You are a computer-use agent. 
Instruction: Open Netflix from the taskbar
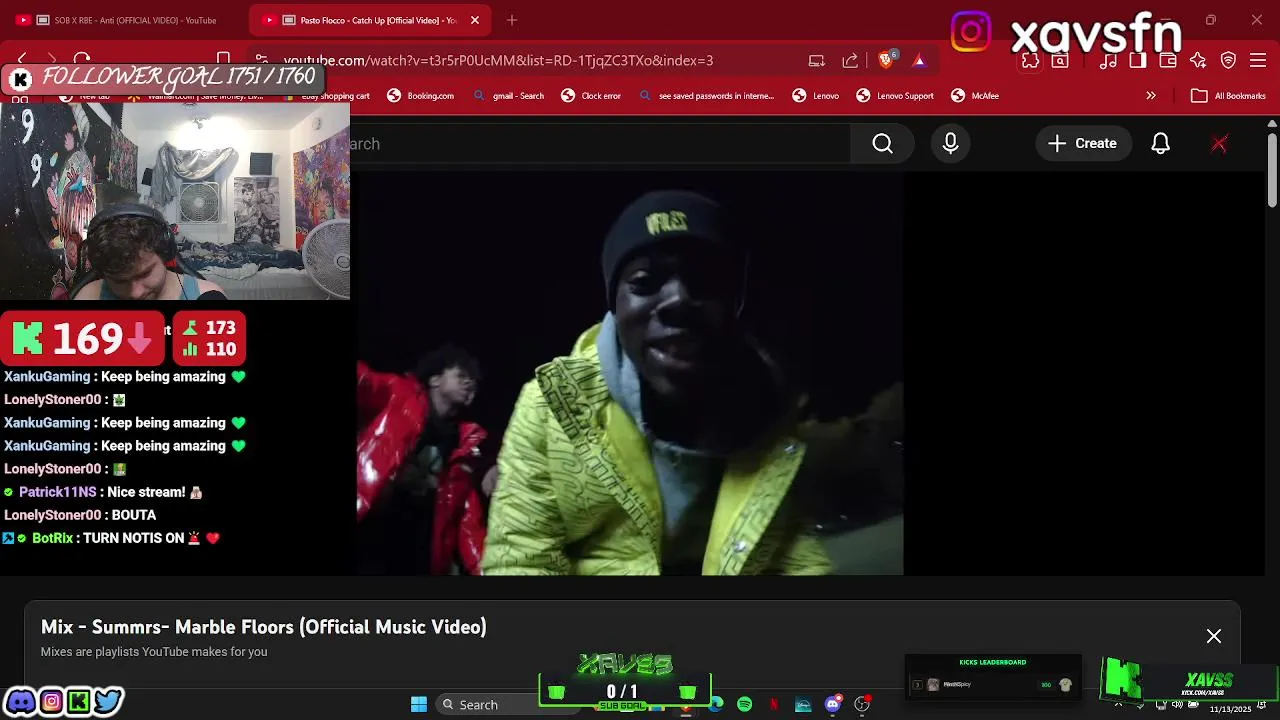coord(774,704)
